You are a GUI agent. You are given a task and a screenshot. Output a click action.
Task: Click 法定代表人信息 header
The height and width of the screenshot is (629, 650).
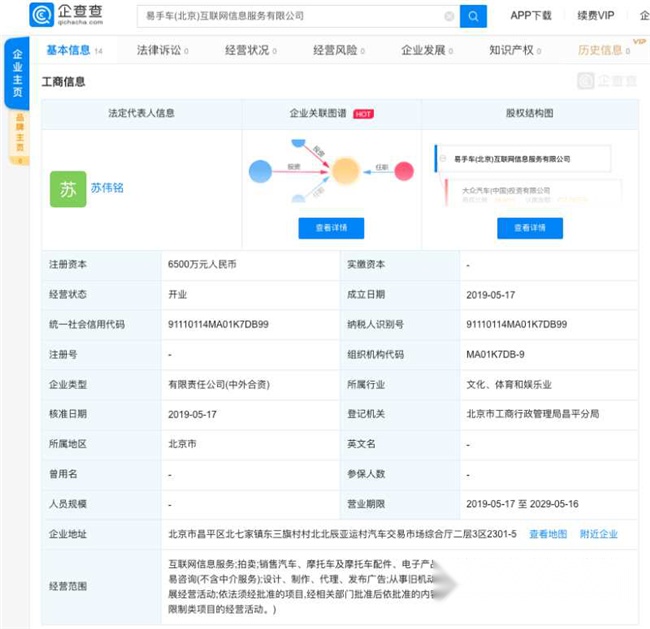point(141,113)
